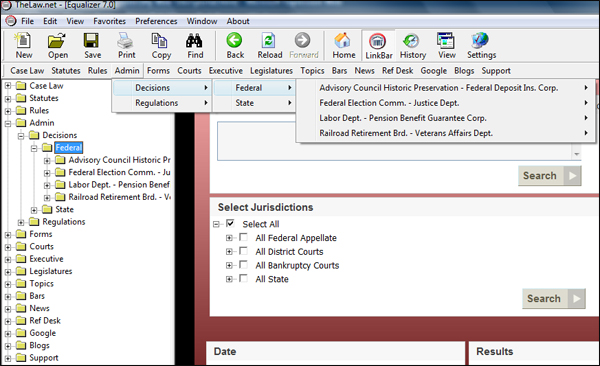Click the View toolbar icon
The image size is (600, 366).
446,41
